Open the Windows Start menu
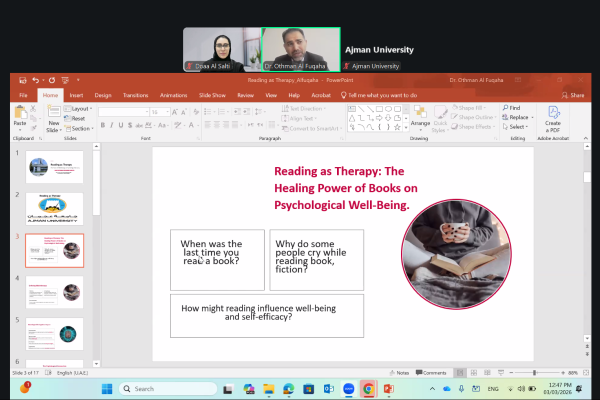 pyautogui.click(x=107, y=389)
